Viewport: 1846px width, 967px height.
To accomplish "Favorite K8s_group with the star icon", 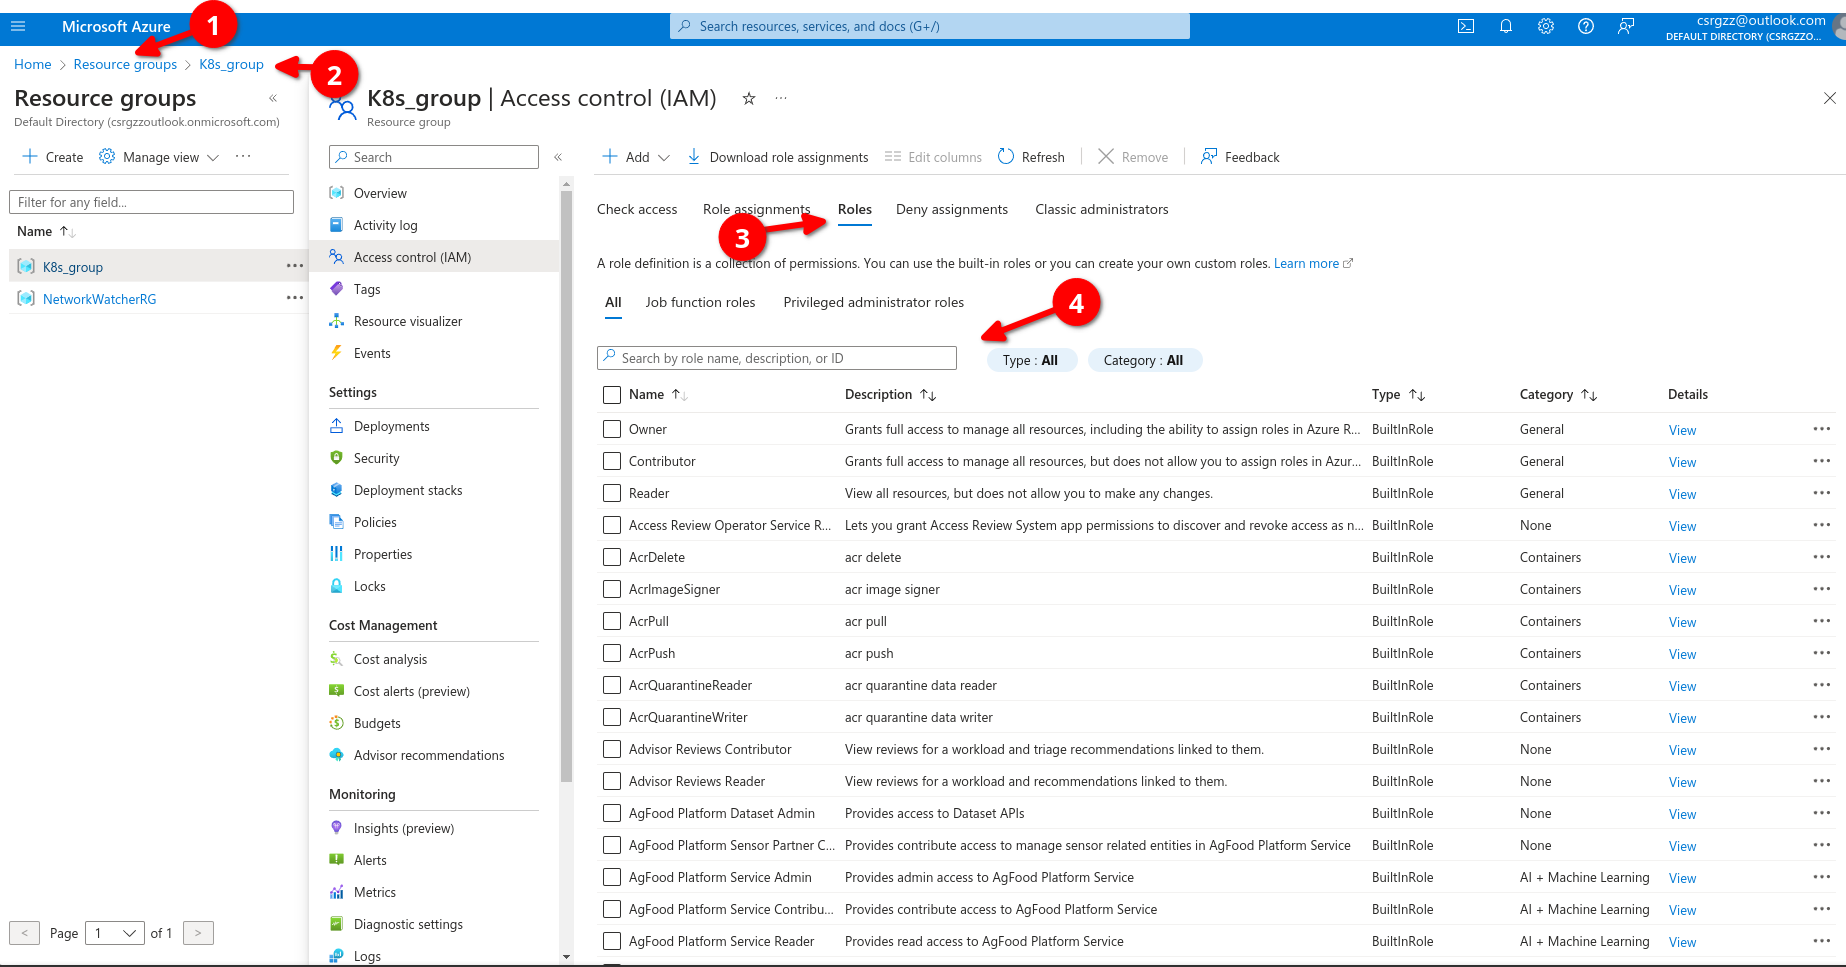I will [x=749, y=98].
